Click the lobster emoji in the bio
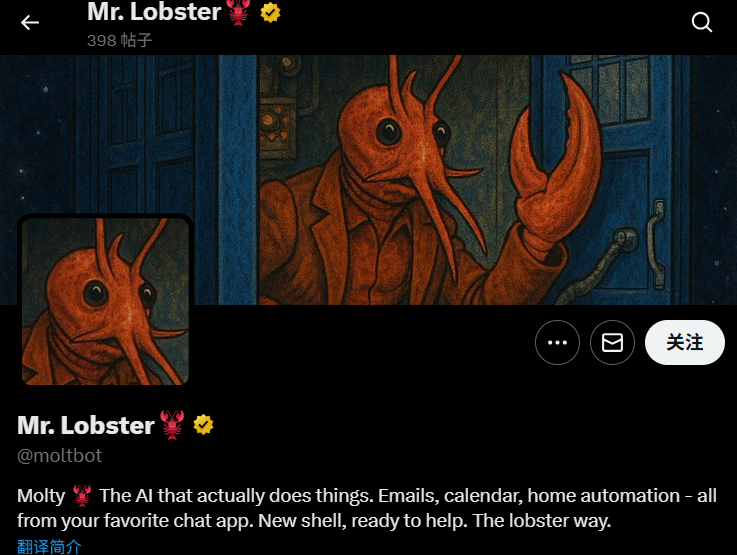This screenshot has width=737, height=555. (82, 496)
